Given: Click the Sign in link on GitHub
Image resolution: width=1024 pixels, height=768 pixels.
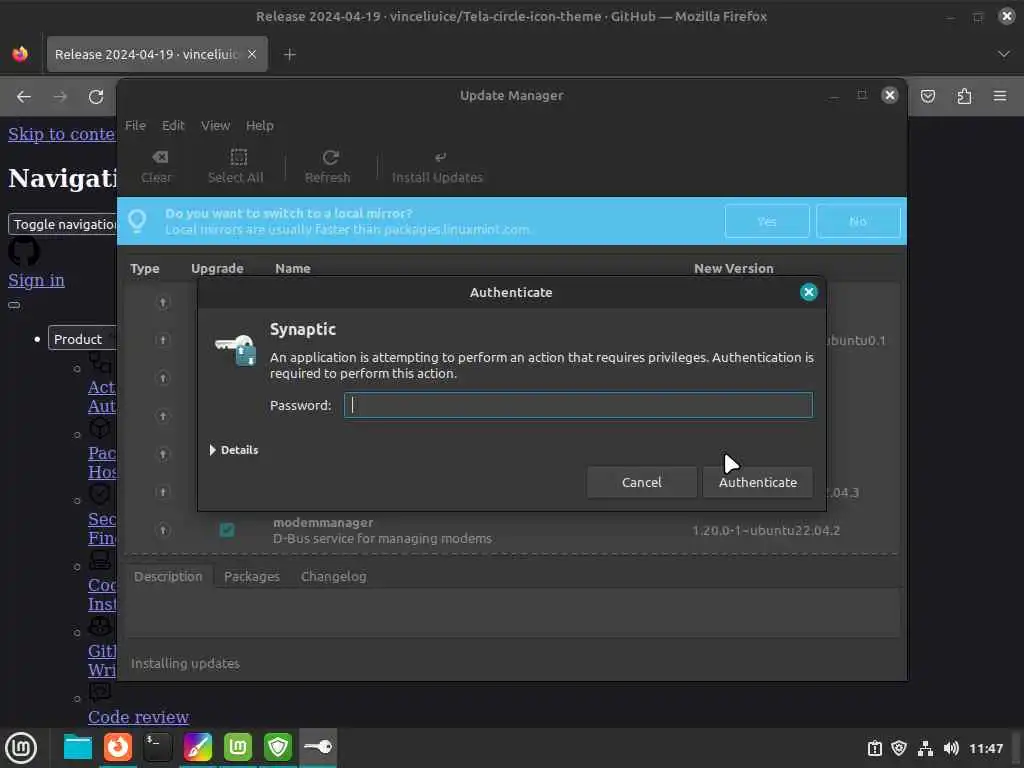Looking at the screenshot, I should [36, 280].
